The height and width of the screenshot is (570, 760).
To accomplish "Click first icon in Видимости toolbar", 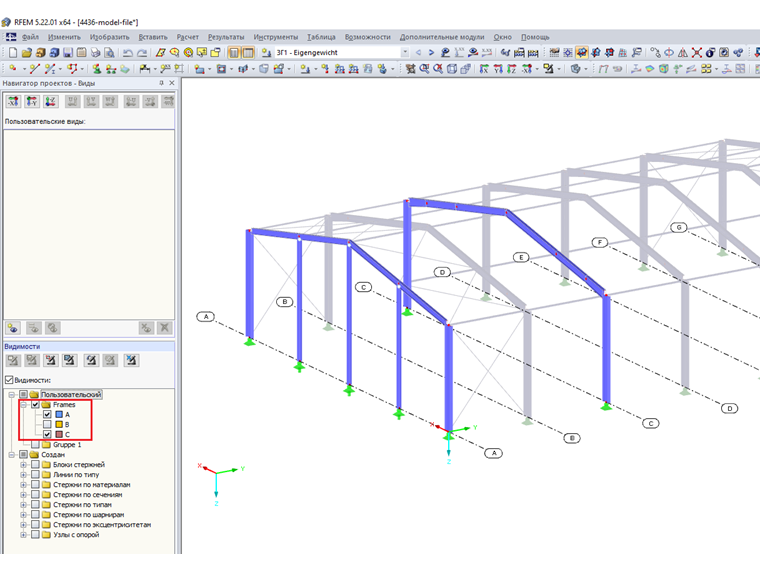I will coord(13,360).
